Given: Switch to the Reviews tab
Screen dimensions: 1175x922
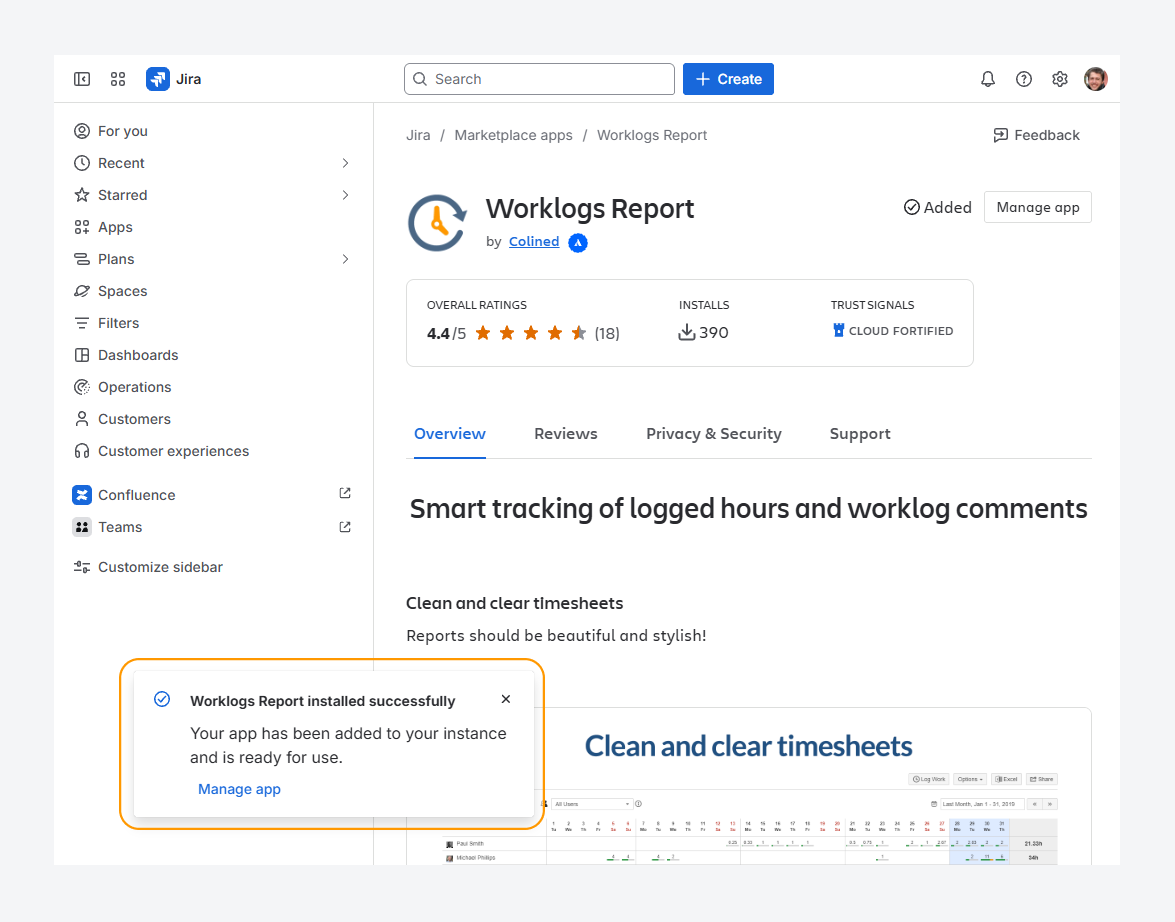Looking at the screenshot, I should 566,434.
